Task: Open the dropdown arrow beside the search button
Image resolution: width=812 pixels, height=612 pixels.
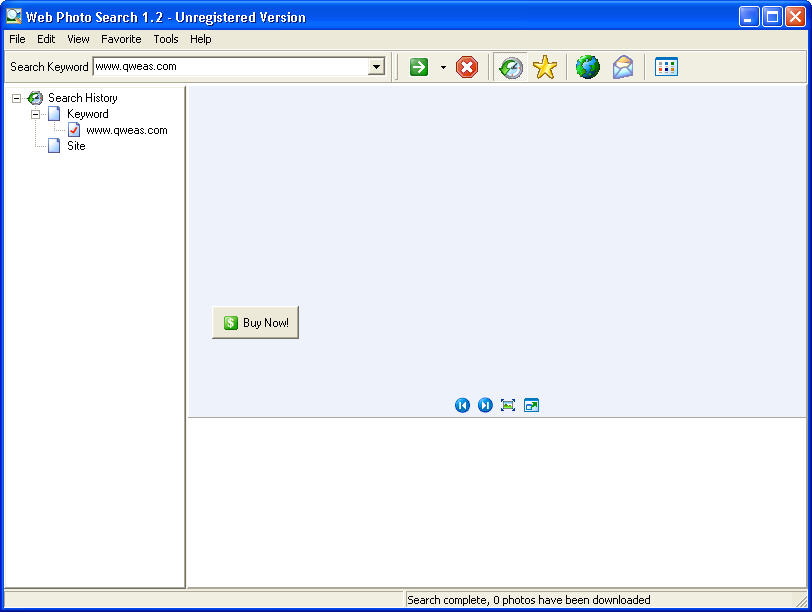Action: pyautogui.click(x=443, y=67)
